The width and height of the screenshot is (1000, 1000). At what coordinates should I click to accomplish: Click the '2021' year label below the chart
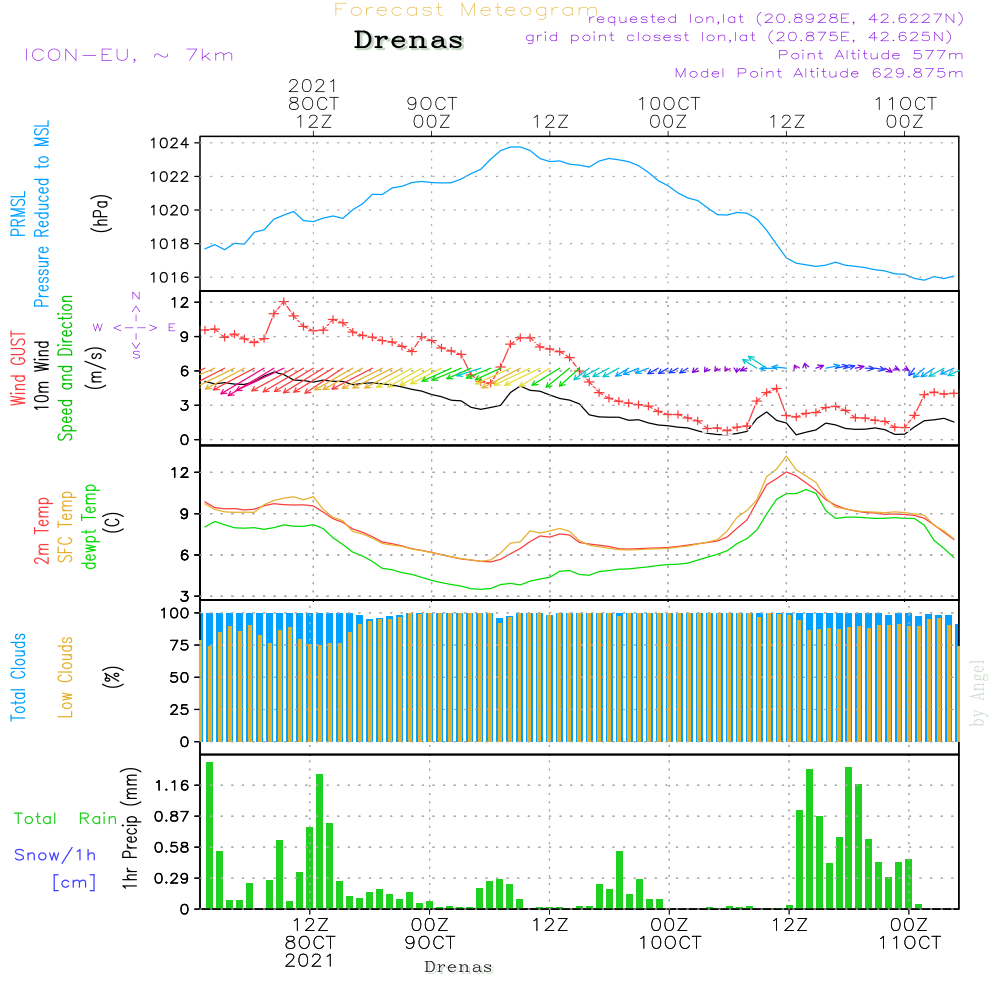click(310, 961)
